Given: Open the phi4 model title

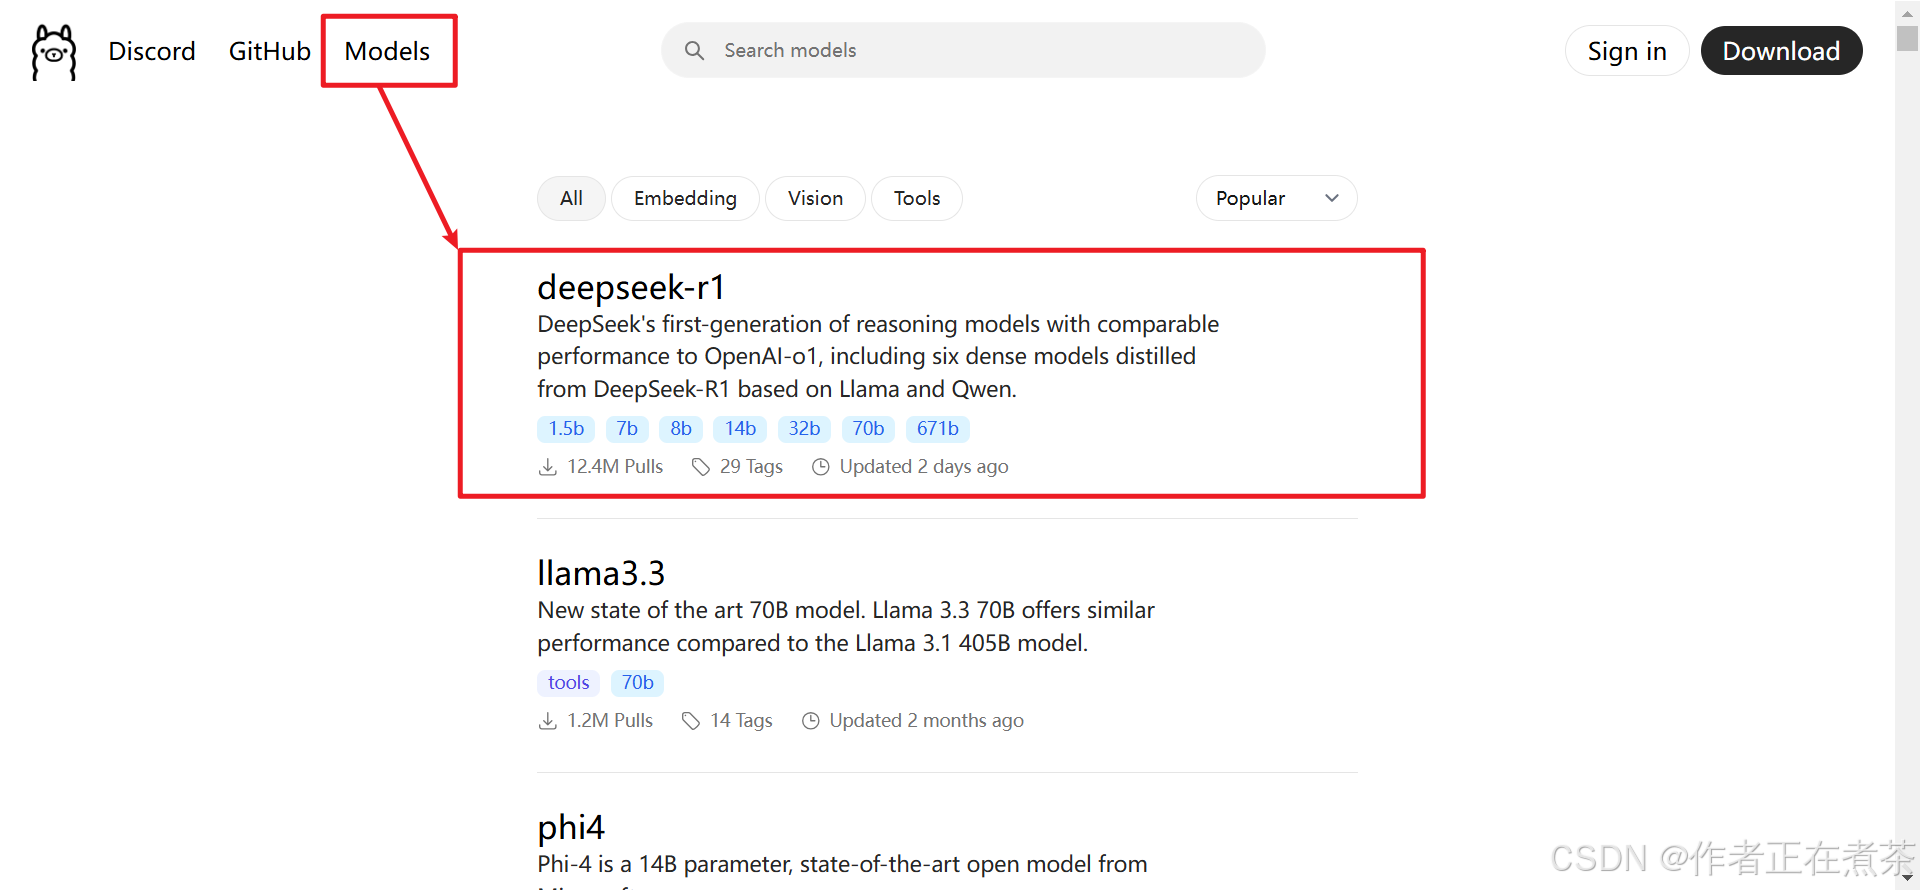Looking at the screenshot, I should [x=571, y=828].
